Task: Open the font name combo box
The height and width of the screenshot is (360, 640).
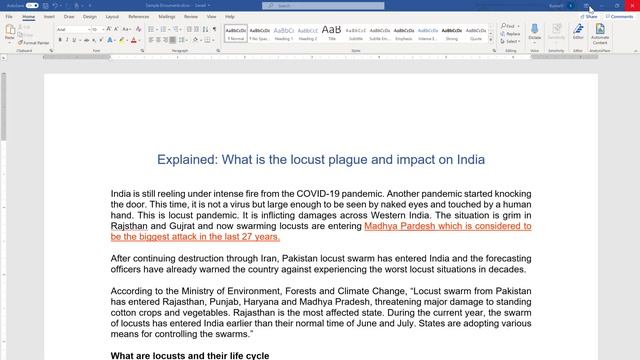Action: pyautogui.click(x=73, y=29)
